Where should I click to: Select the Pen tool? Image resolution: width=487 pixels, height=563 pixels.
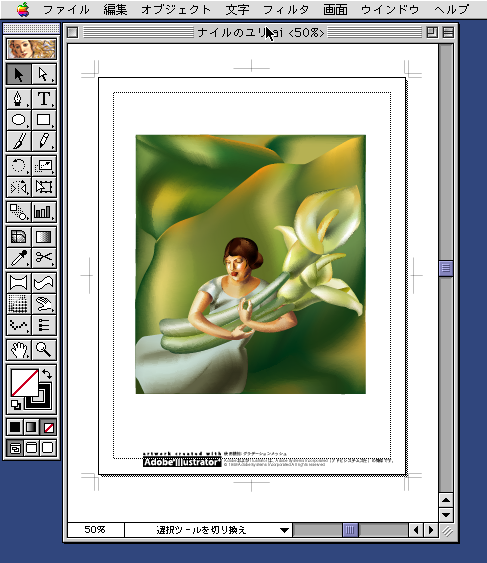[x=18, y=99]
